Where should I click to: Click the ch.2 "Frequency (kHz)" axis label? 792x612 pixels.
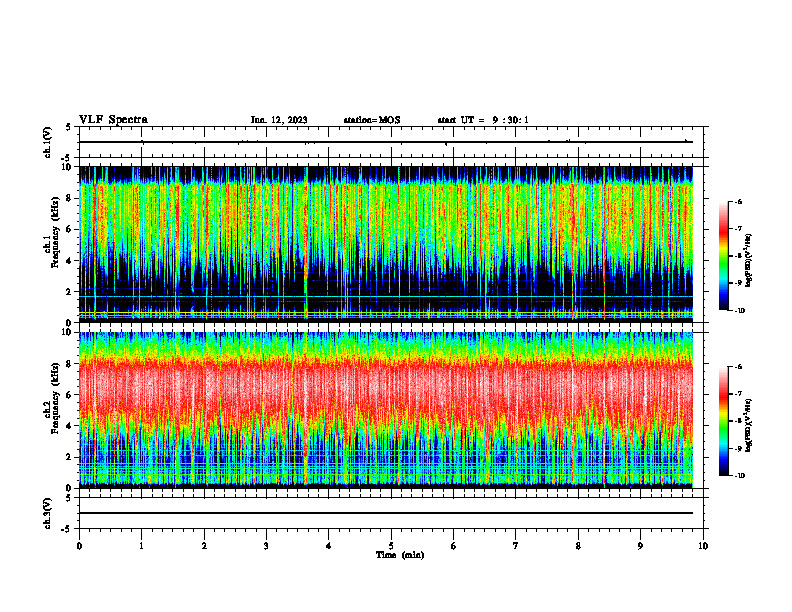[x=55, y=398]
